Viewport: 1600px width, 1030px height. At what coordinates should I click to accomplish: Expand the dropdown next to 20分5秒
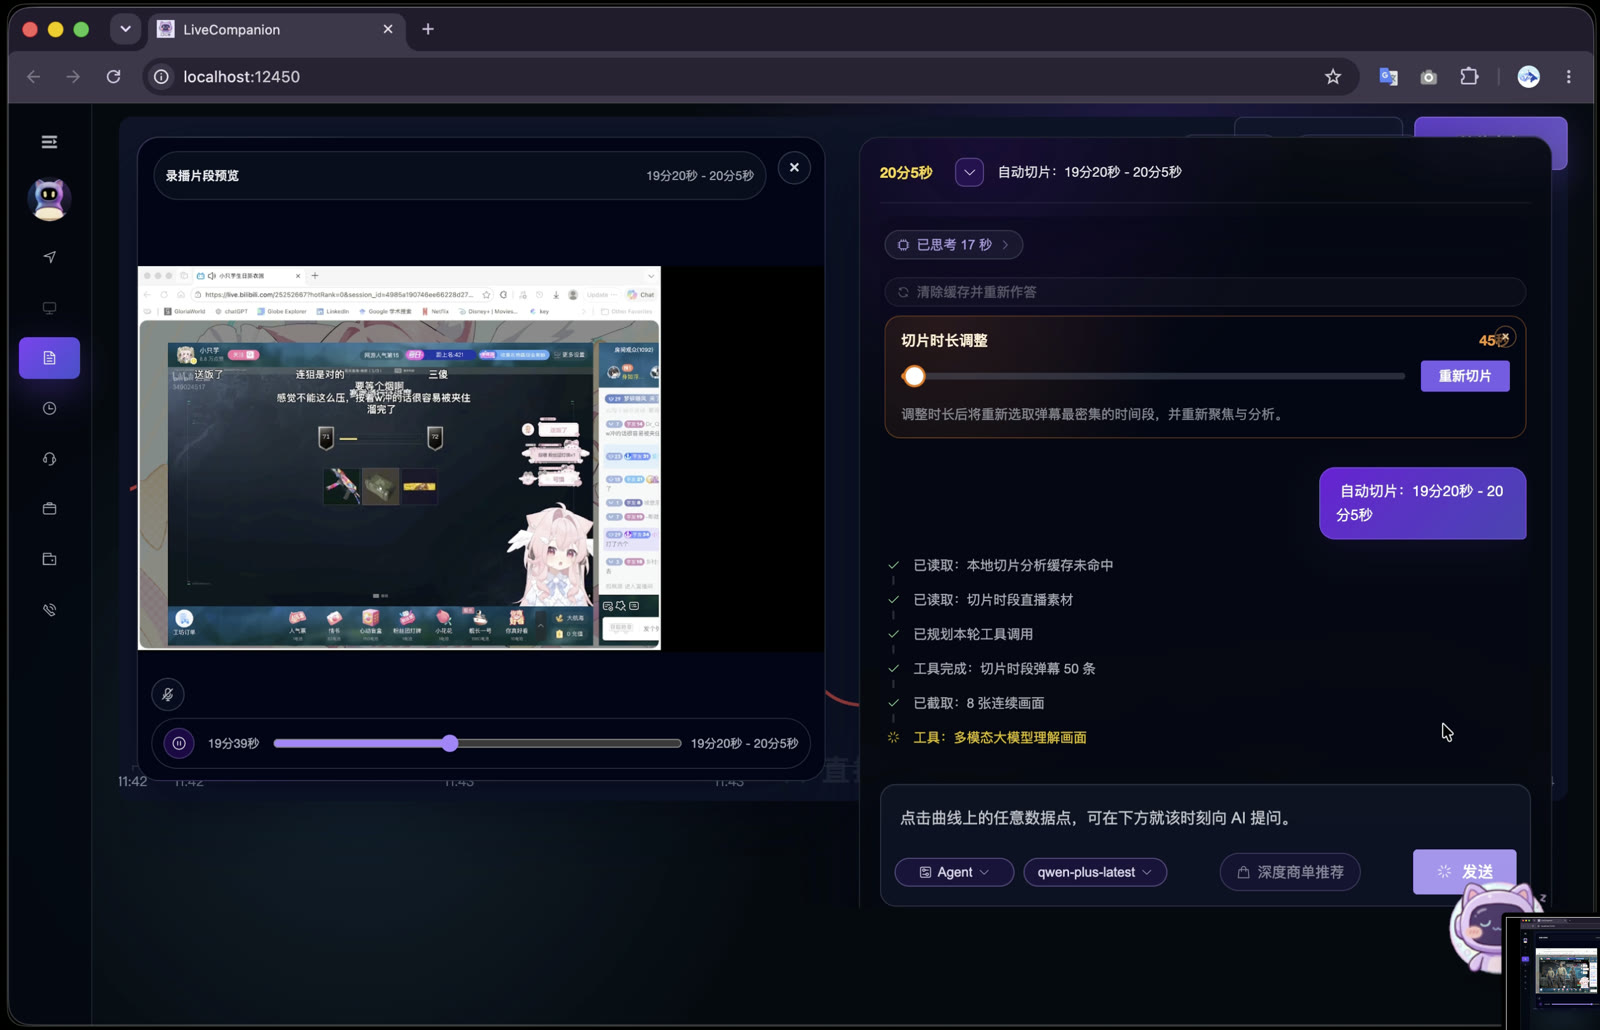[x=969, y=172]
